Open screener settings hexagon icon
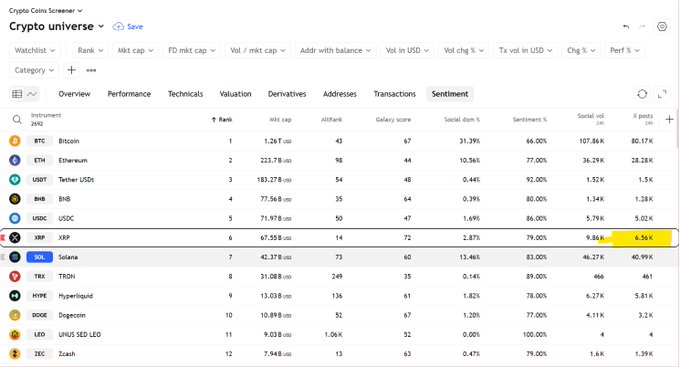Screen dimensions: 680x367 point(662,26)
